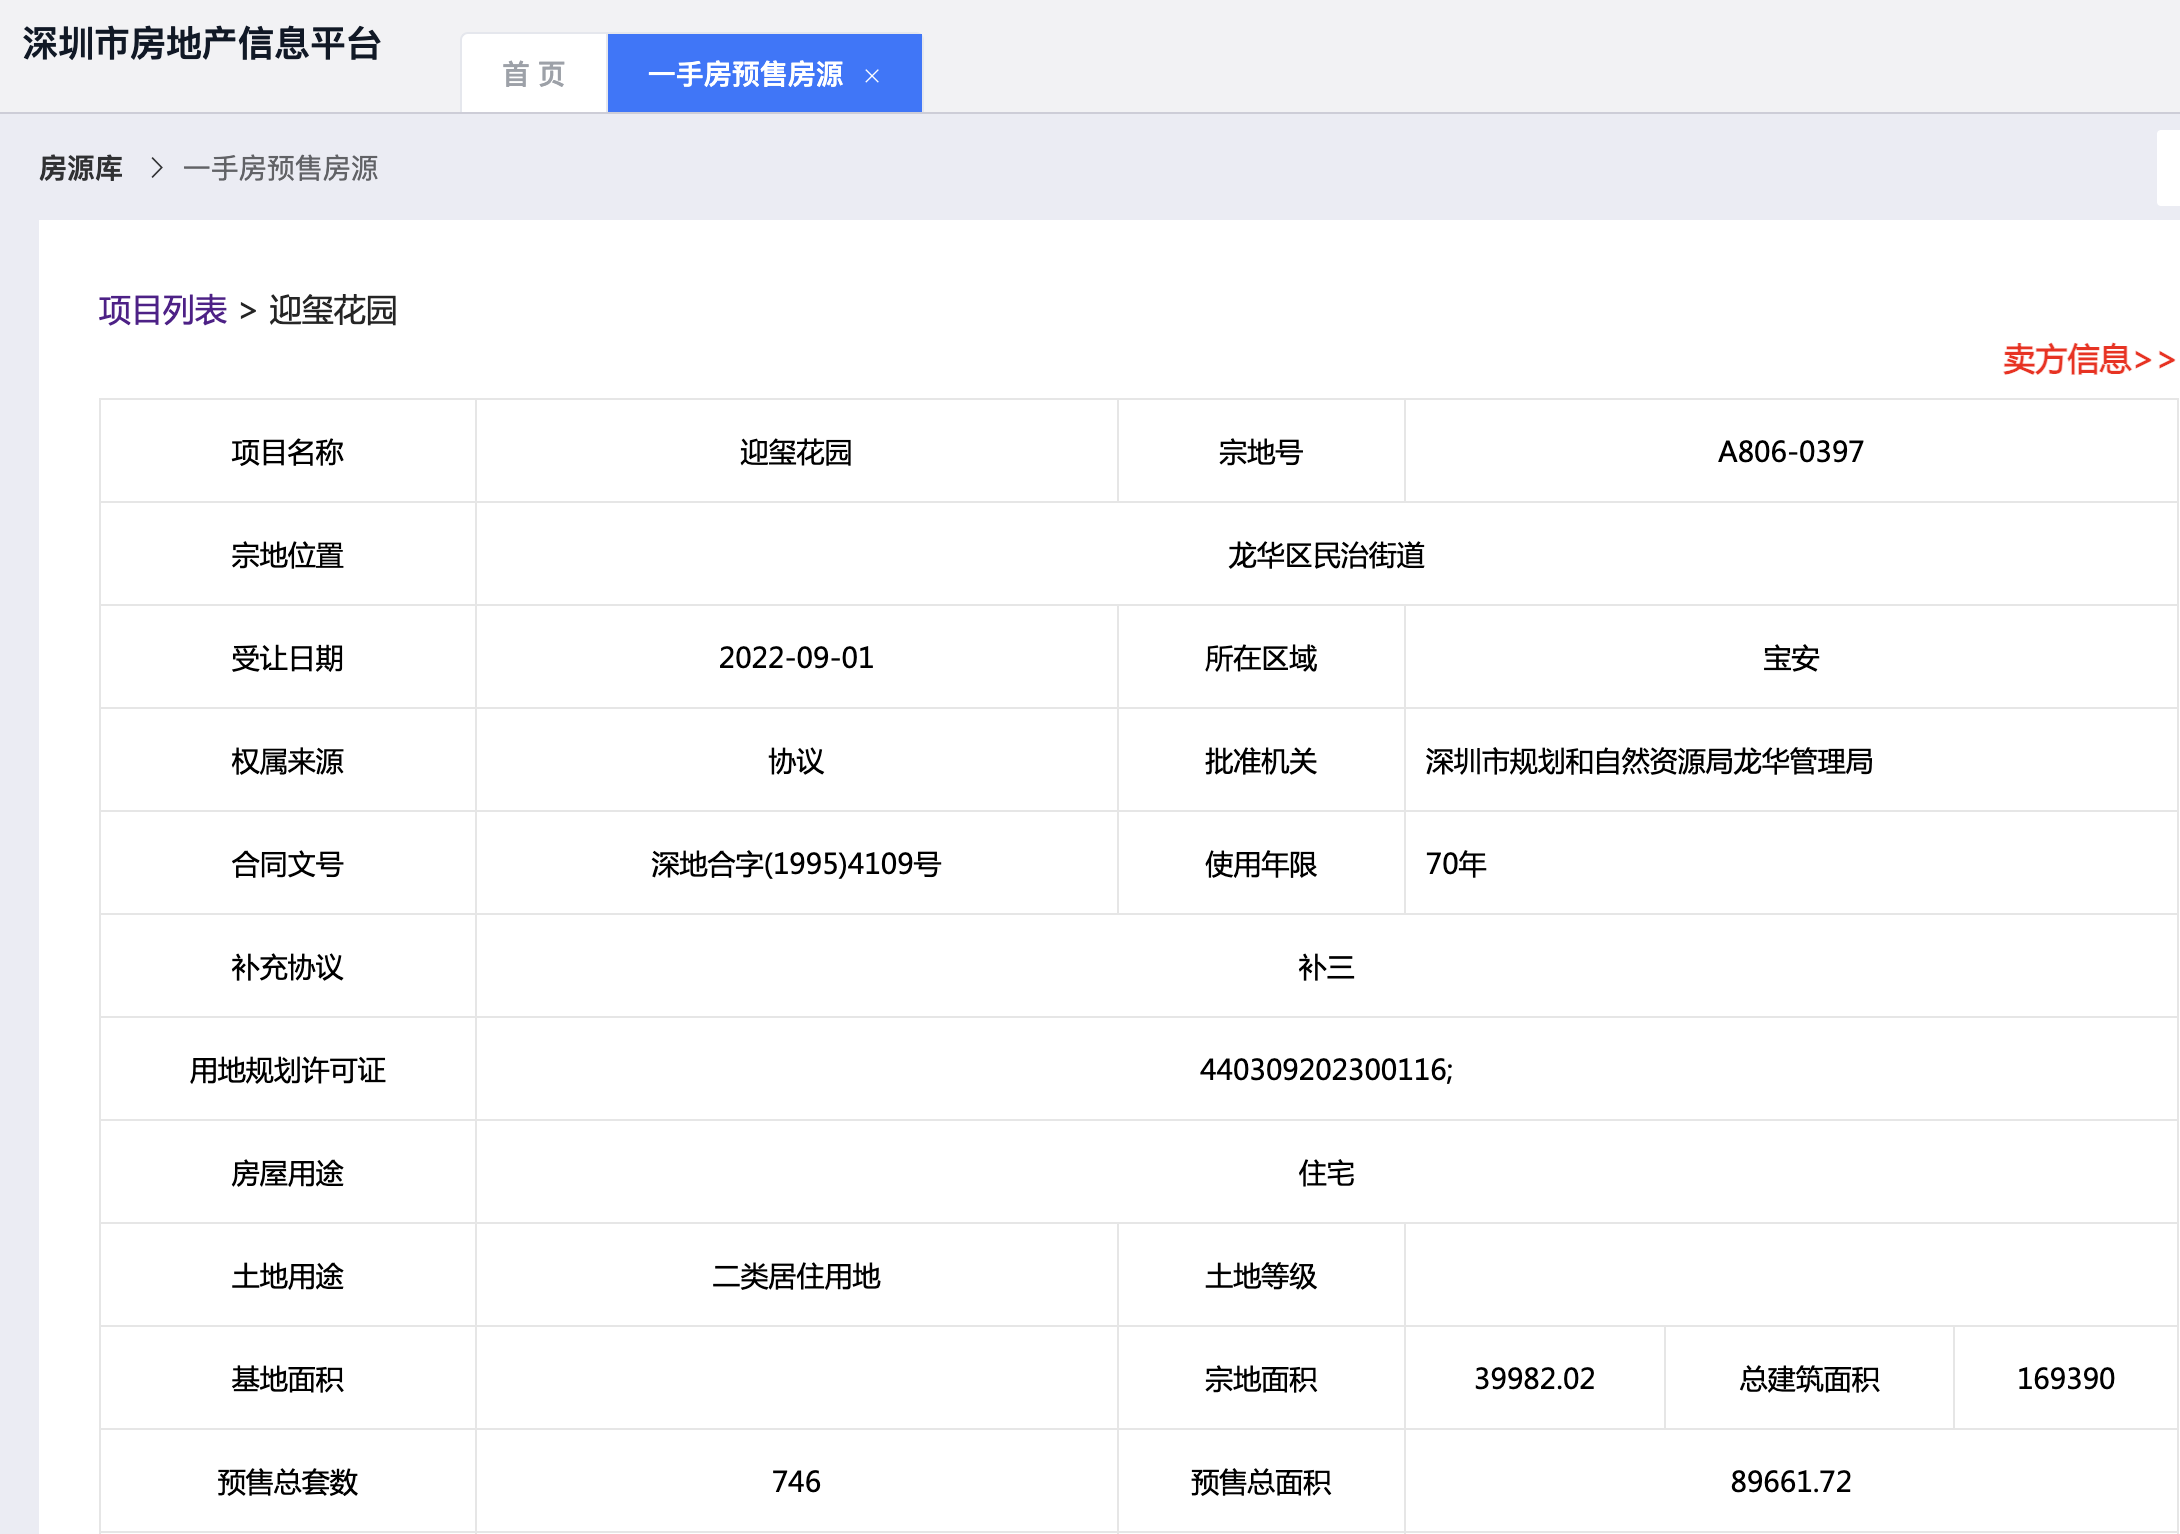Image resolution: width=2180 pixels, height=1534 pixels.
Task: Click the 迎玺花园 project name cell
Action: (796, 452)
